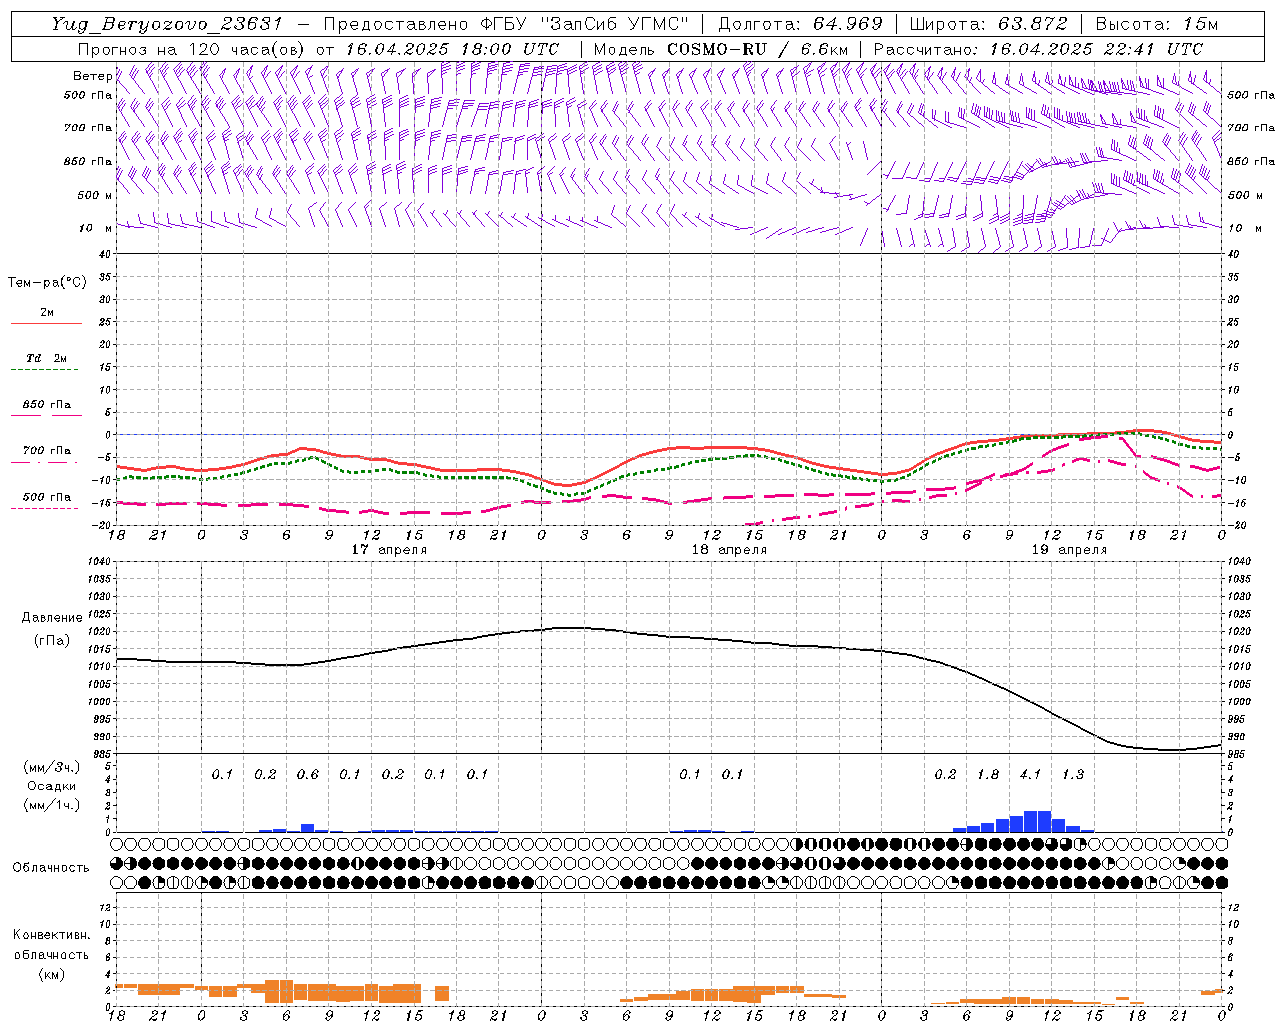Click 40 on the left temperature axis
Screen dimensions: 1280x1024
click(107, 254)
